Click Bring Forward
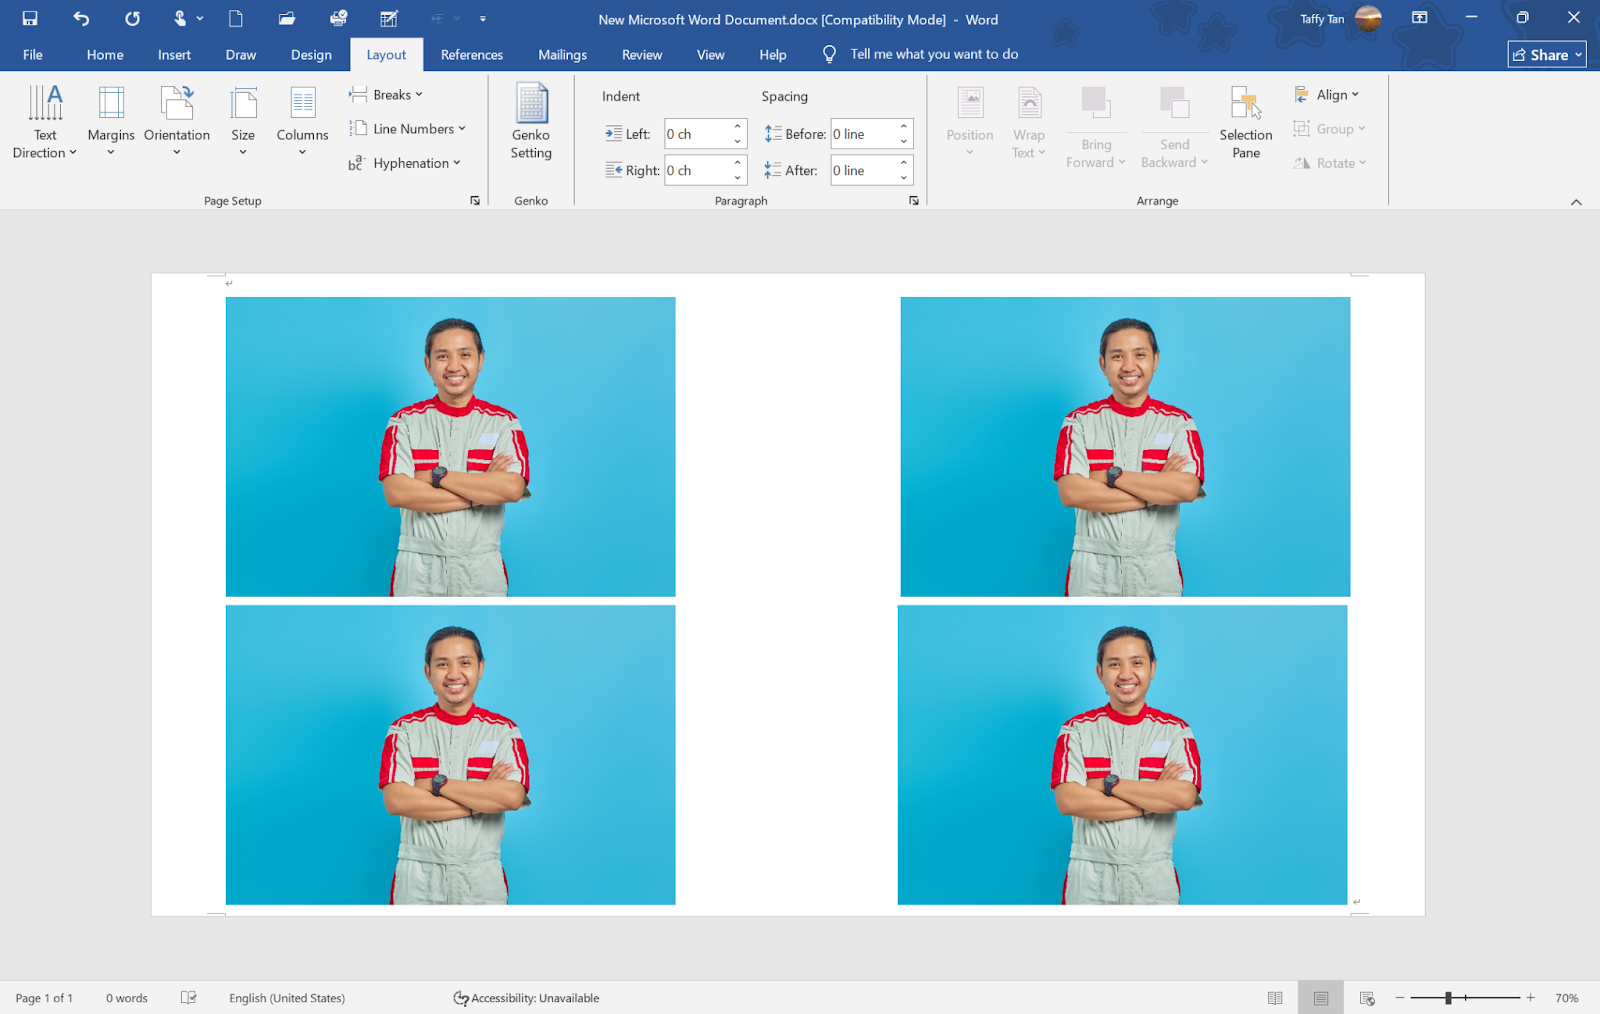 [x=1096, y=127]
